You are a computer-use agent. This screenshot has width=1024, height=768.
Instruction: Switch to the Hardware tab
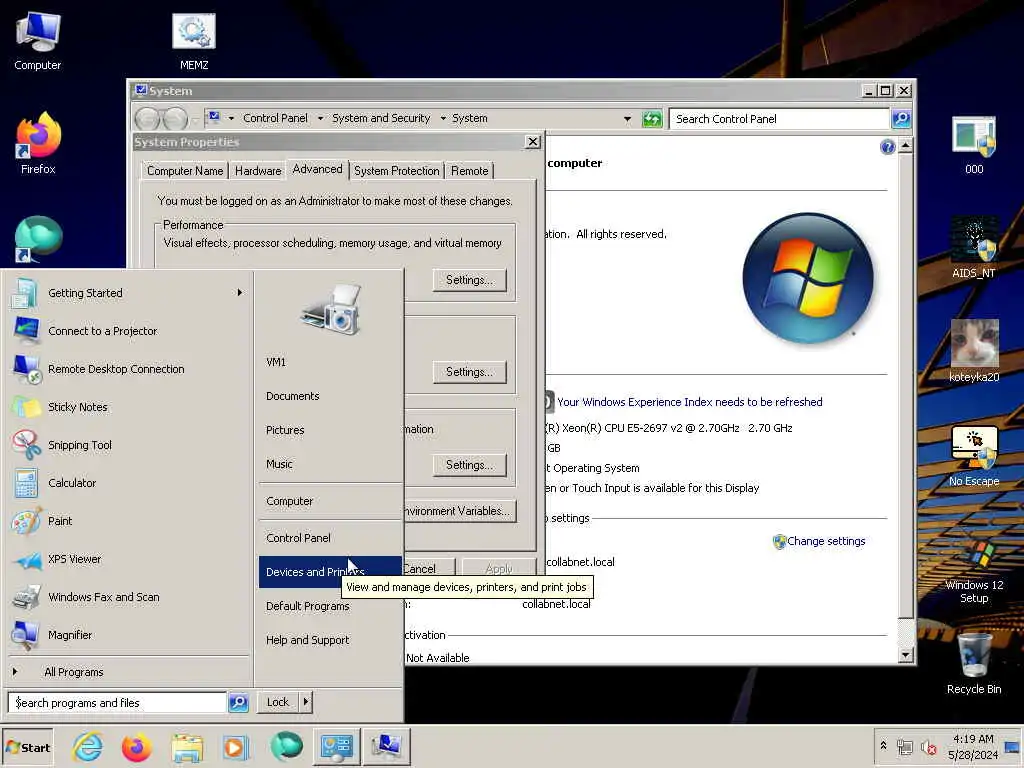pos(258,170)
